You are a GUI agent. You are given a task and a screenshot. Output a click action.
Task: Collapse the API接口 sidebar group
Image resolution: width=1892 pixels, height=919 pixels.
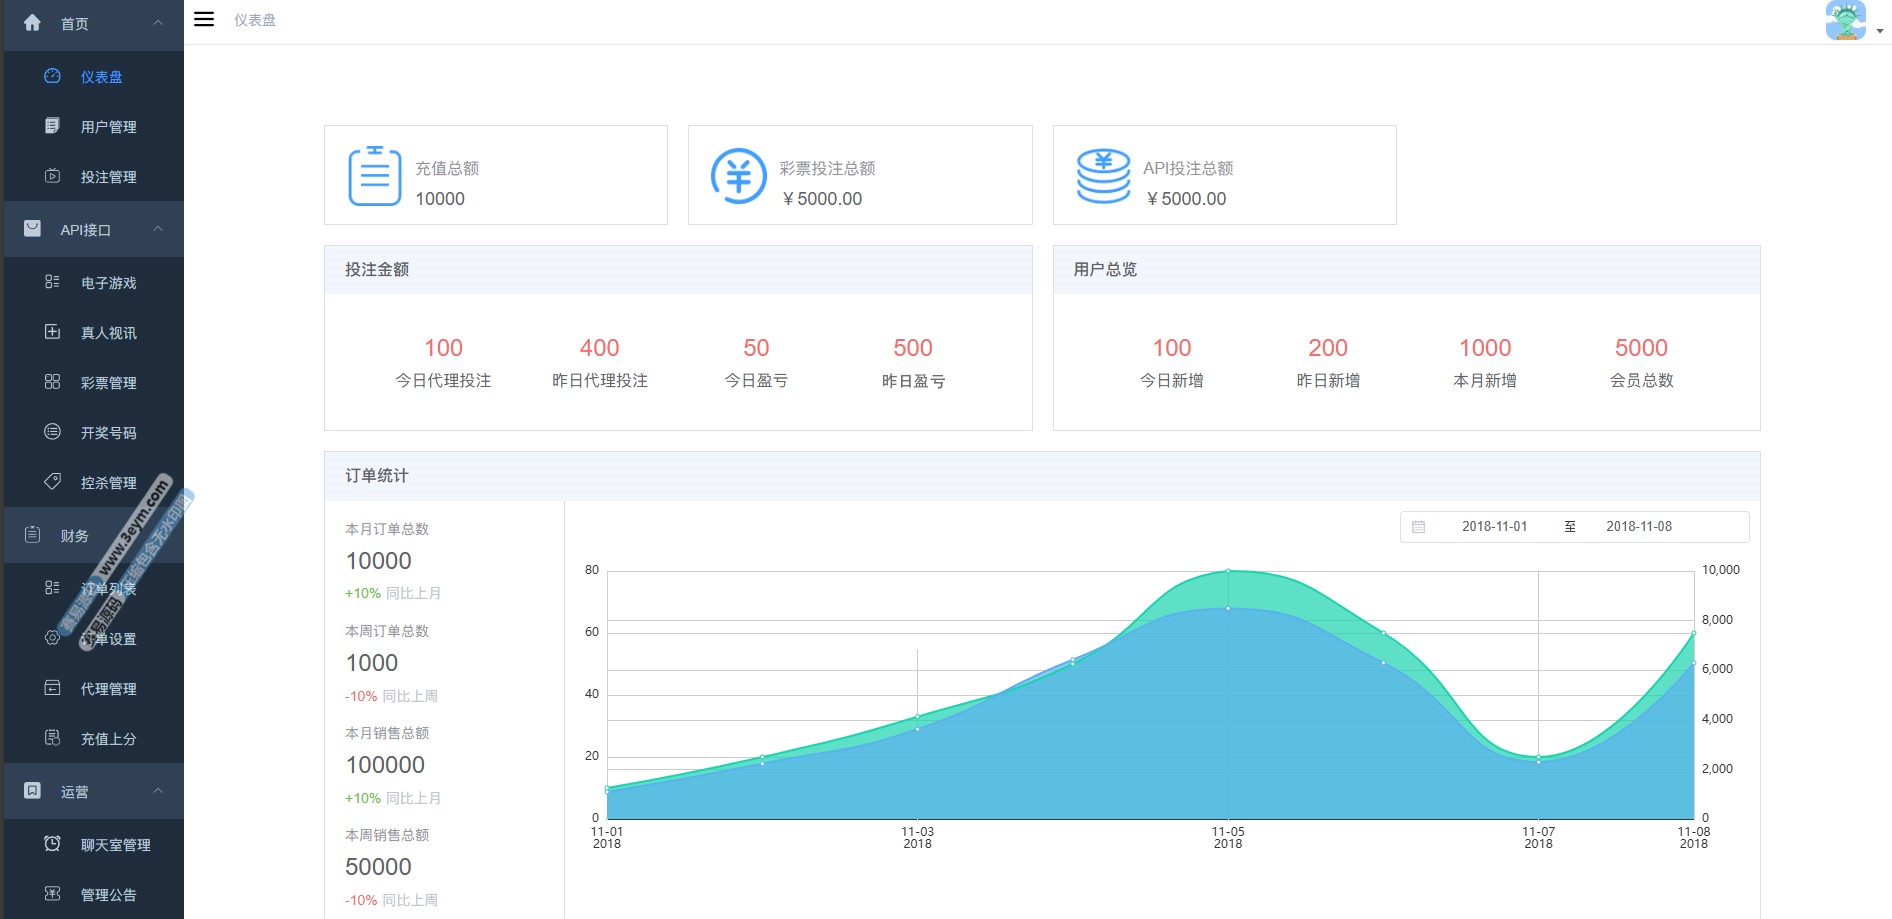coord(158,229)
